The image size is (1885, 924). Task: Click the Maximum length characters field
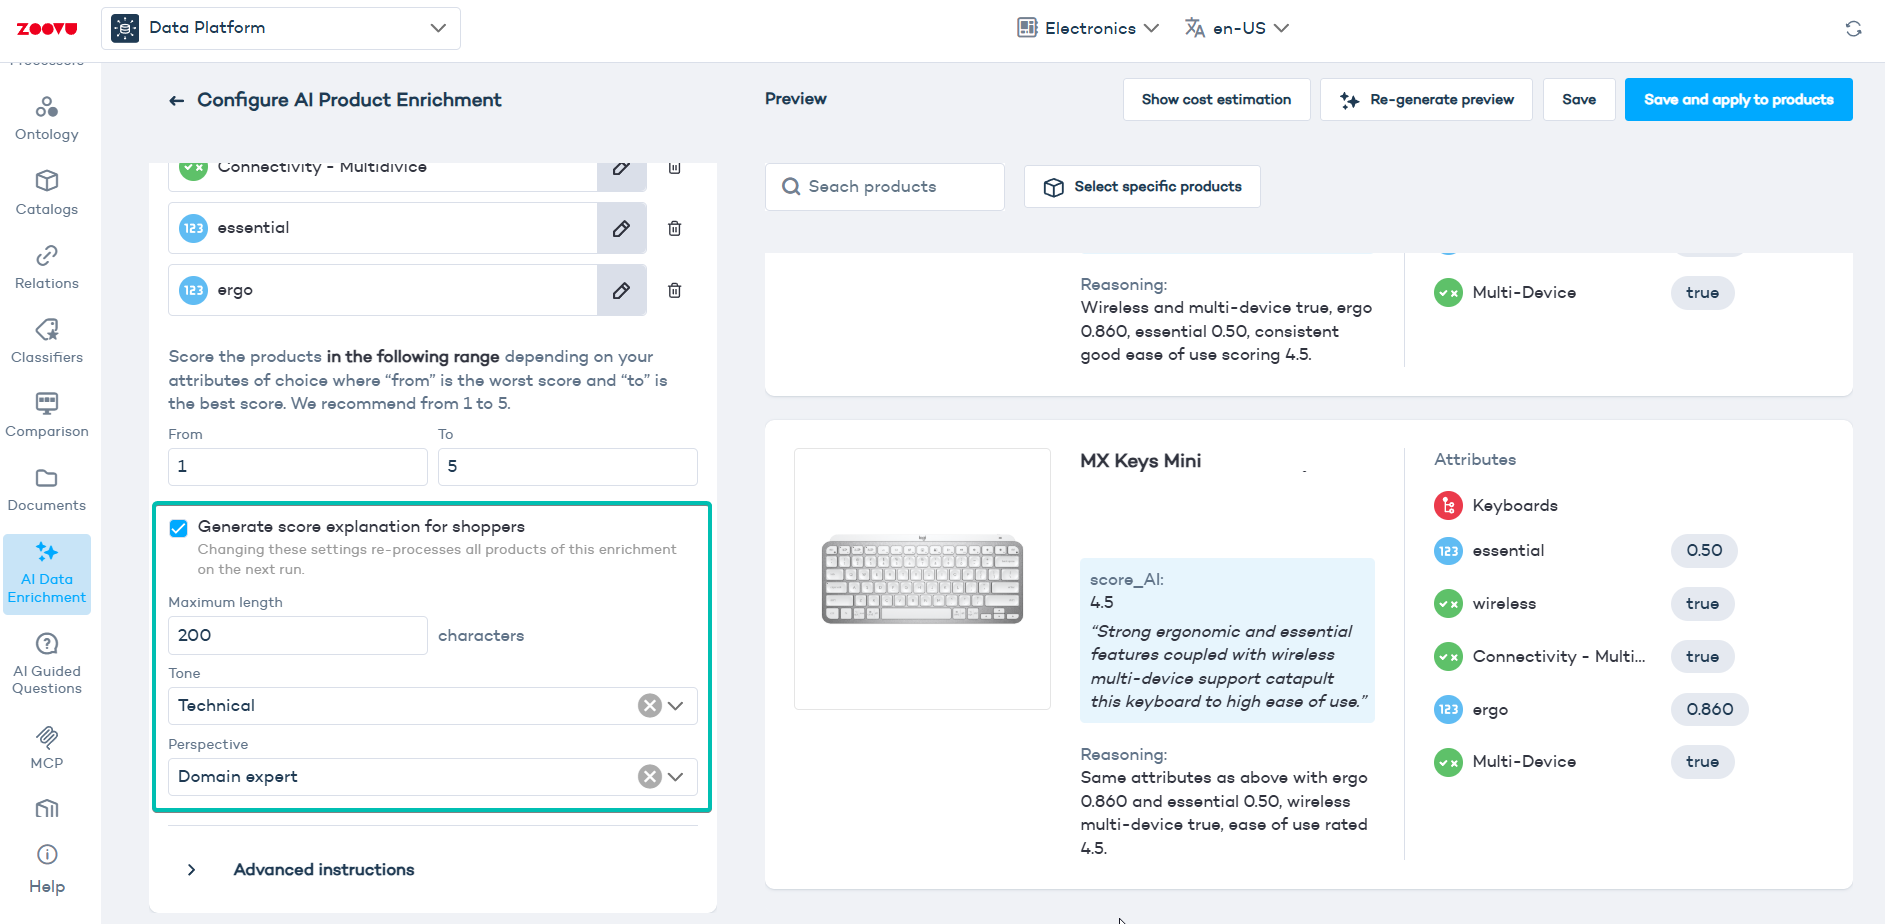(298, 636)
